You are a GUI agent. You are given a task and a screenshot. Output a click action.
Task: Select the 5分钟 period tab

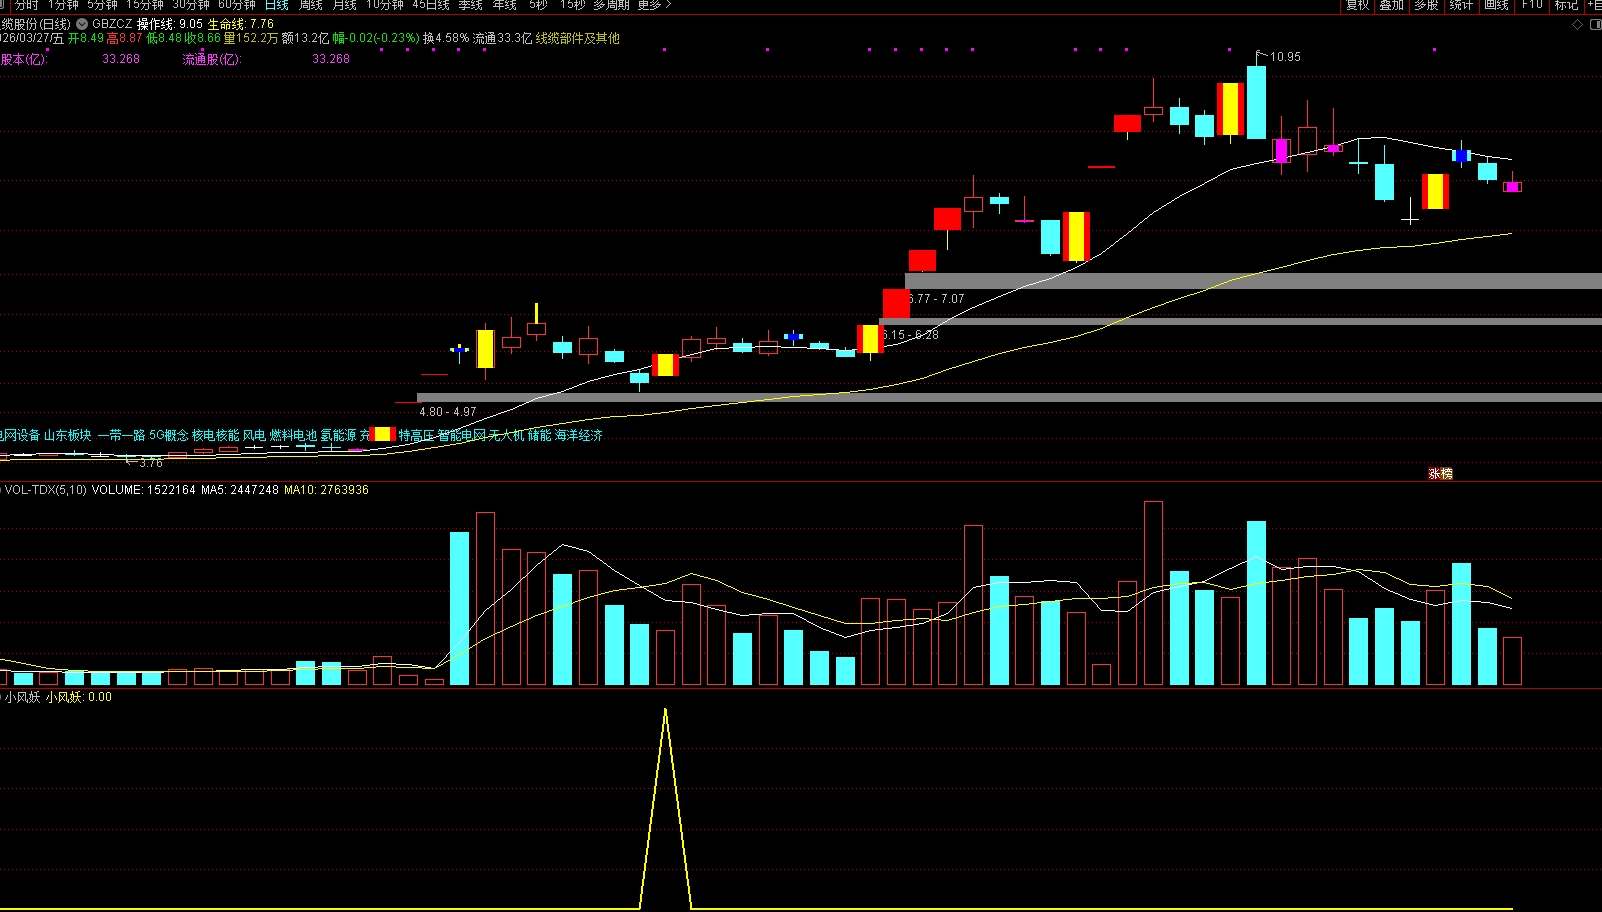point(102,5)
